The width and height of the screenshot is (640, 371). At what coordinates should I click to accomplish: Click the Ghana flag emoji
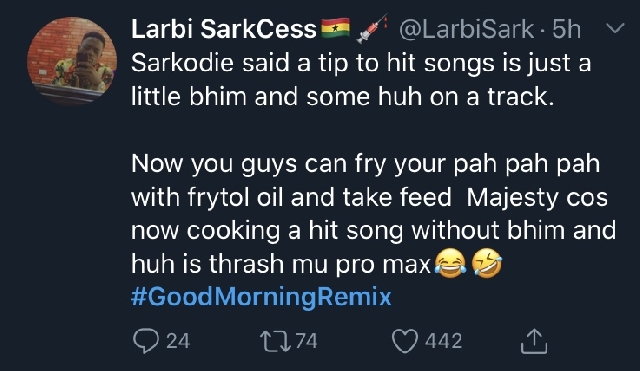tap(336, 28)
